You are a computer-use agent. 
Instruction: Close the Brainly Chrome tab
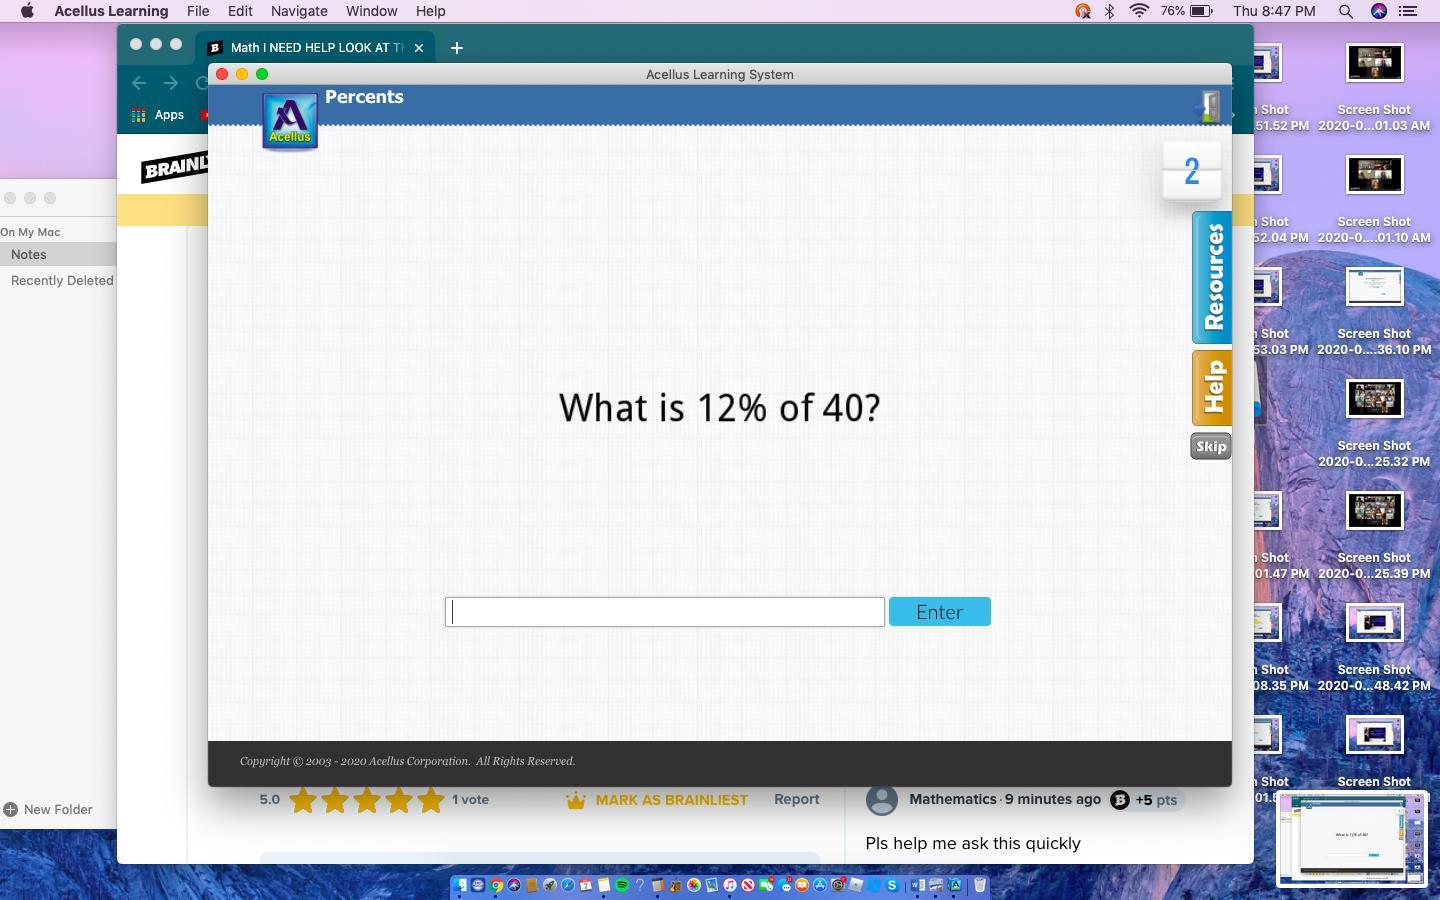419,48
